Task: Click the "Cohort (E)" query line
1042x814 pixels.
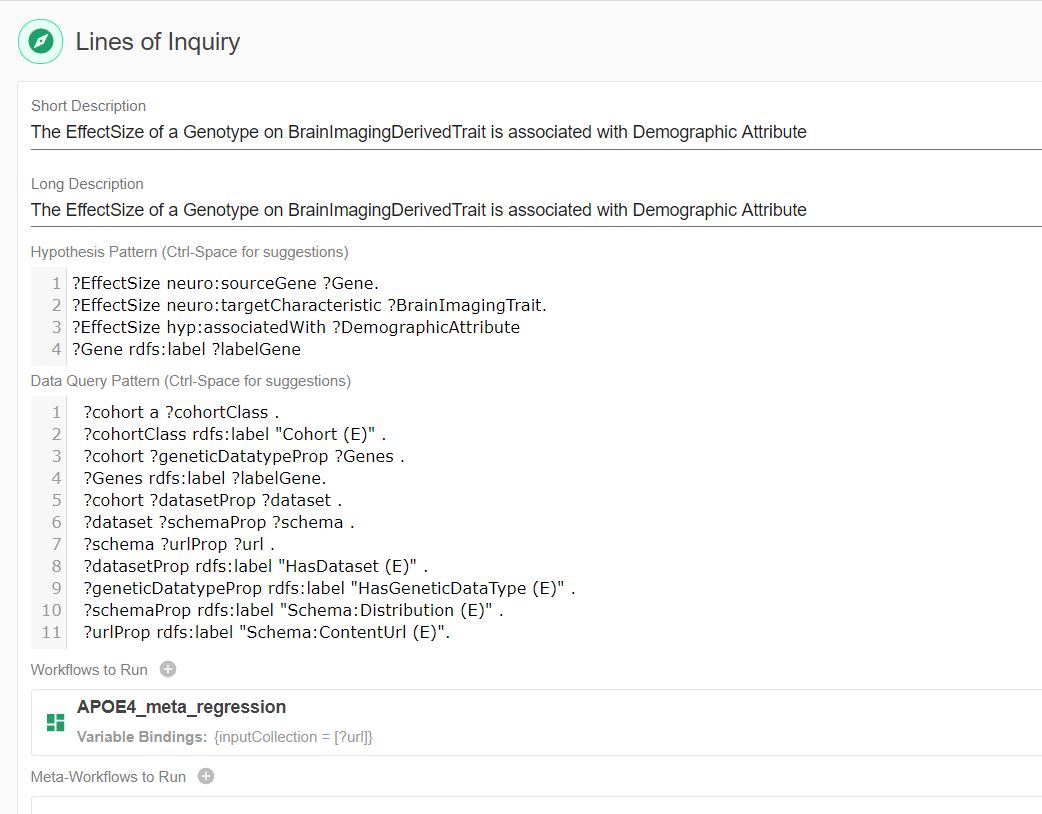Action: click(234, 434)
